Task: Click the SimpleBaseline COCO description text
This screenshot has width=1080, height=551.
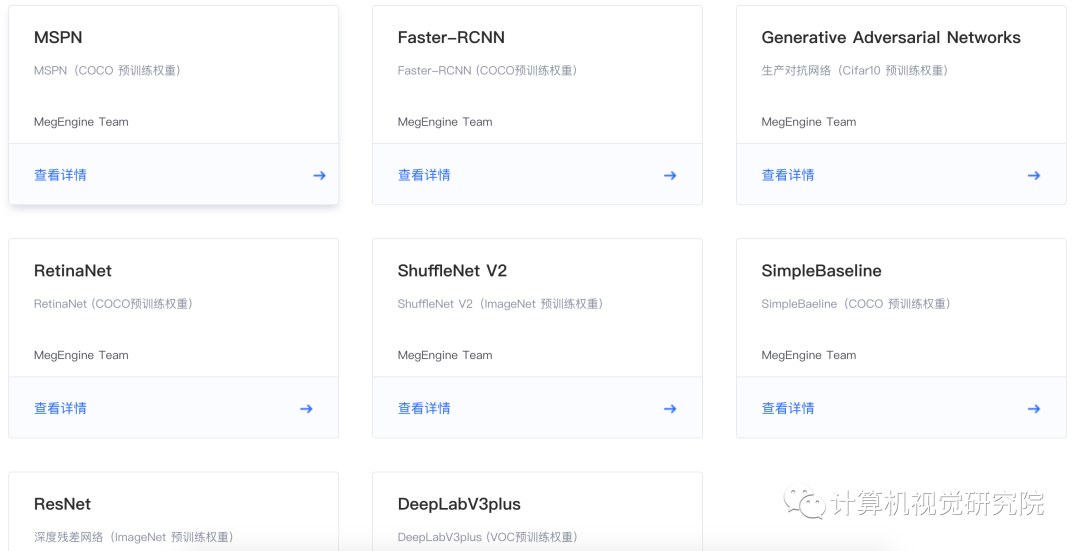Action: coord(855,304)
